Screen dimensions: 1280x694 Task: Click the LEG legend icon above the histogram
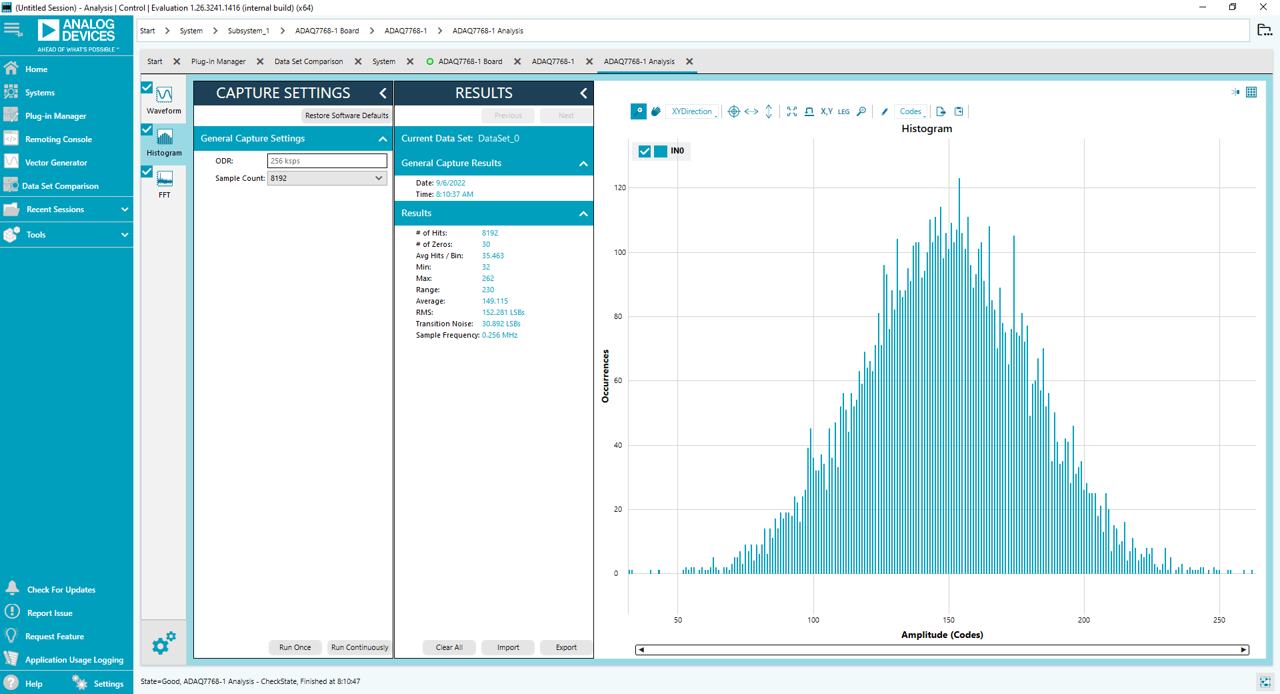(x=843, y=112)
